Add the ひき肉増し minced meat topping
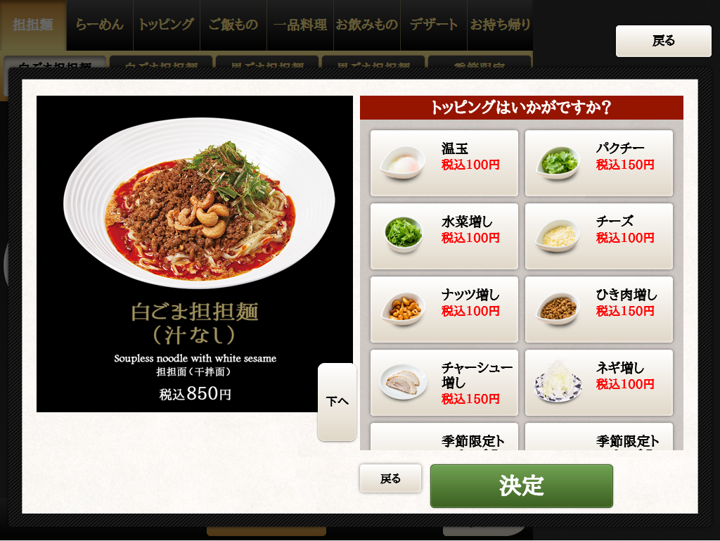The height and width of the screenshot is (541, 720). [599, 309]
